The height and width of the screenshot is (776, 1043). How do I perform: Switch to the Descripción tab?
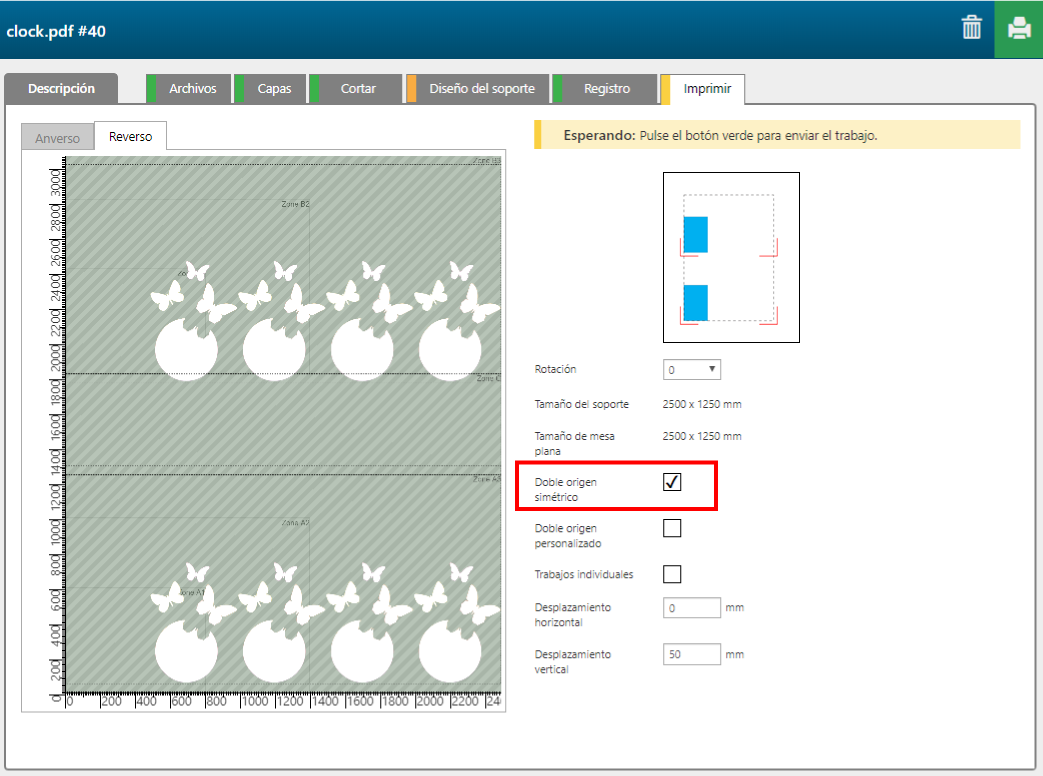pyautogui.click(x=61, y=89)
